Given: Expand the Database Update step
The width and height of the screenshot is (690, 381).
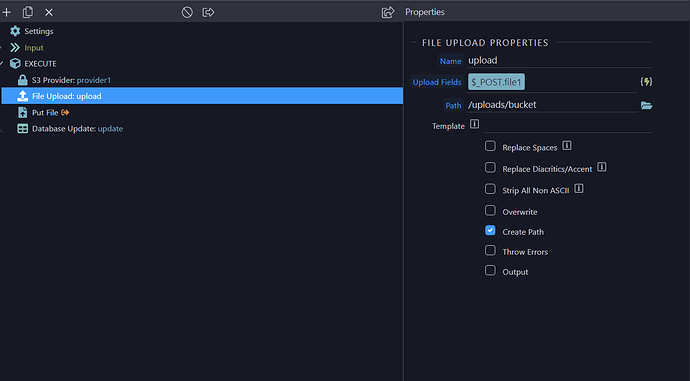Looking at the screenshot, I should tap(1, 129).
